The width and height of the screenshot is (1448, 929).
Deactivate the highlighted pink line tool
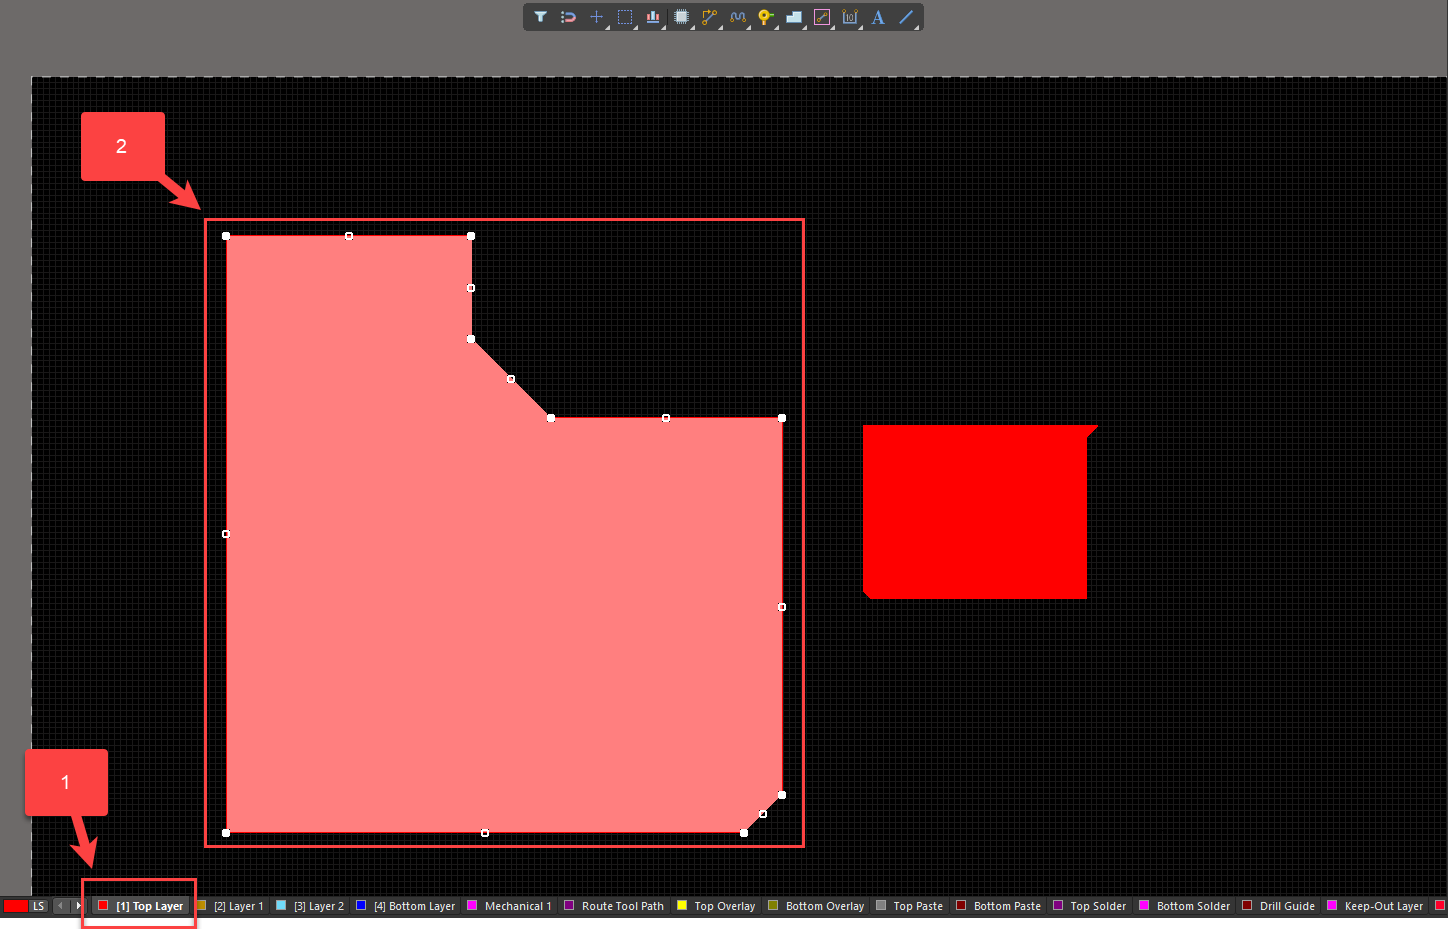coord(821,17)
